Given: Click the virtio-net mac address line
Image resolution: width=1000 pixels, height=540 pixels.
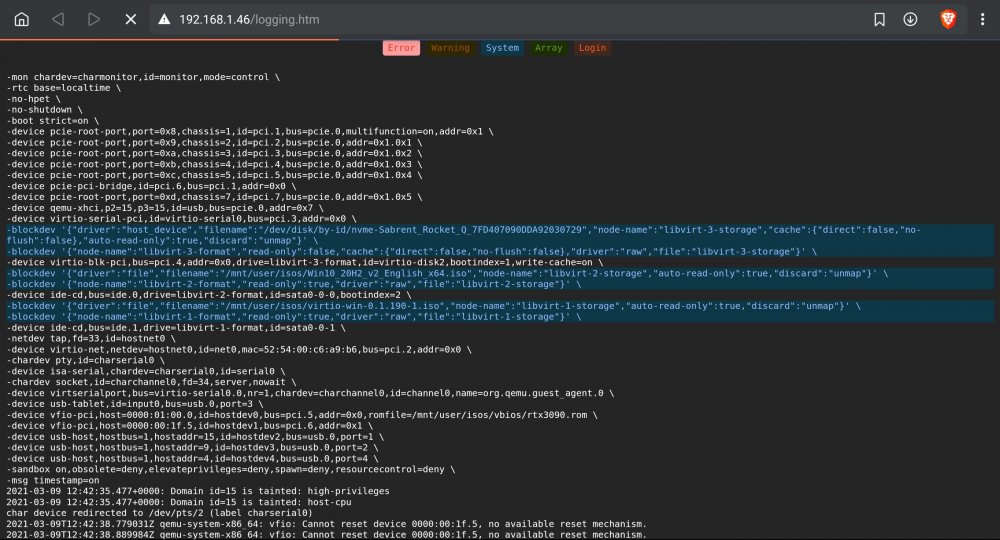Looking at the screenshot, I should [x=239, y=349].
